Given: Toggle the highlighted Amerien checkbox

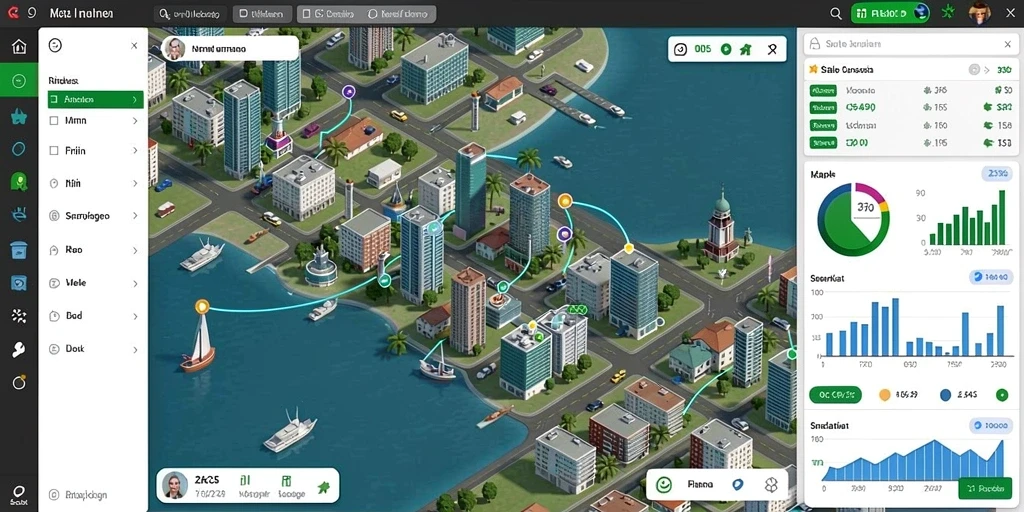Looking at the screenshot, I should (x=54, y=99).
